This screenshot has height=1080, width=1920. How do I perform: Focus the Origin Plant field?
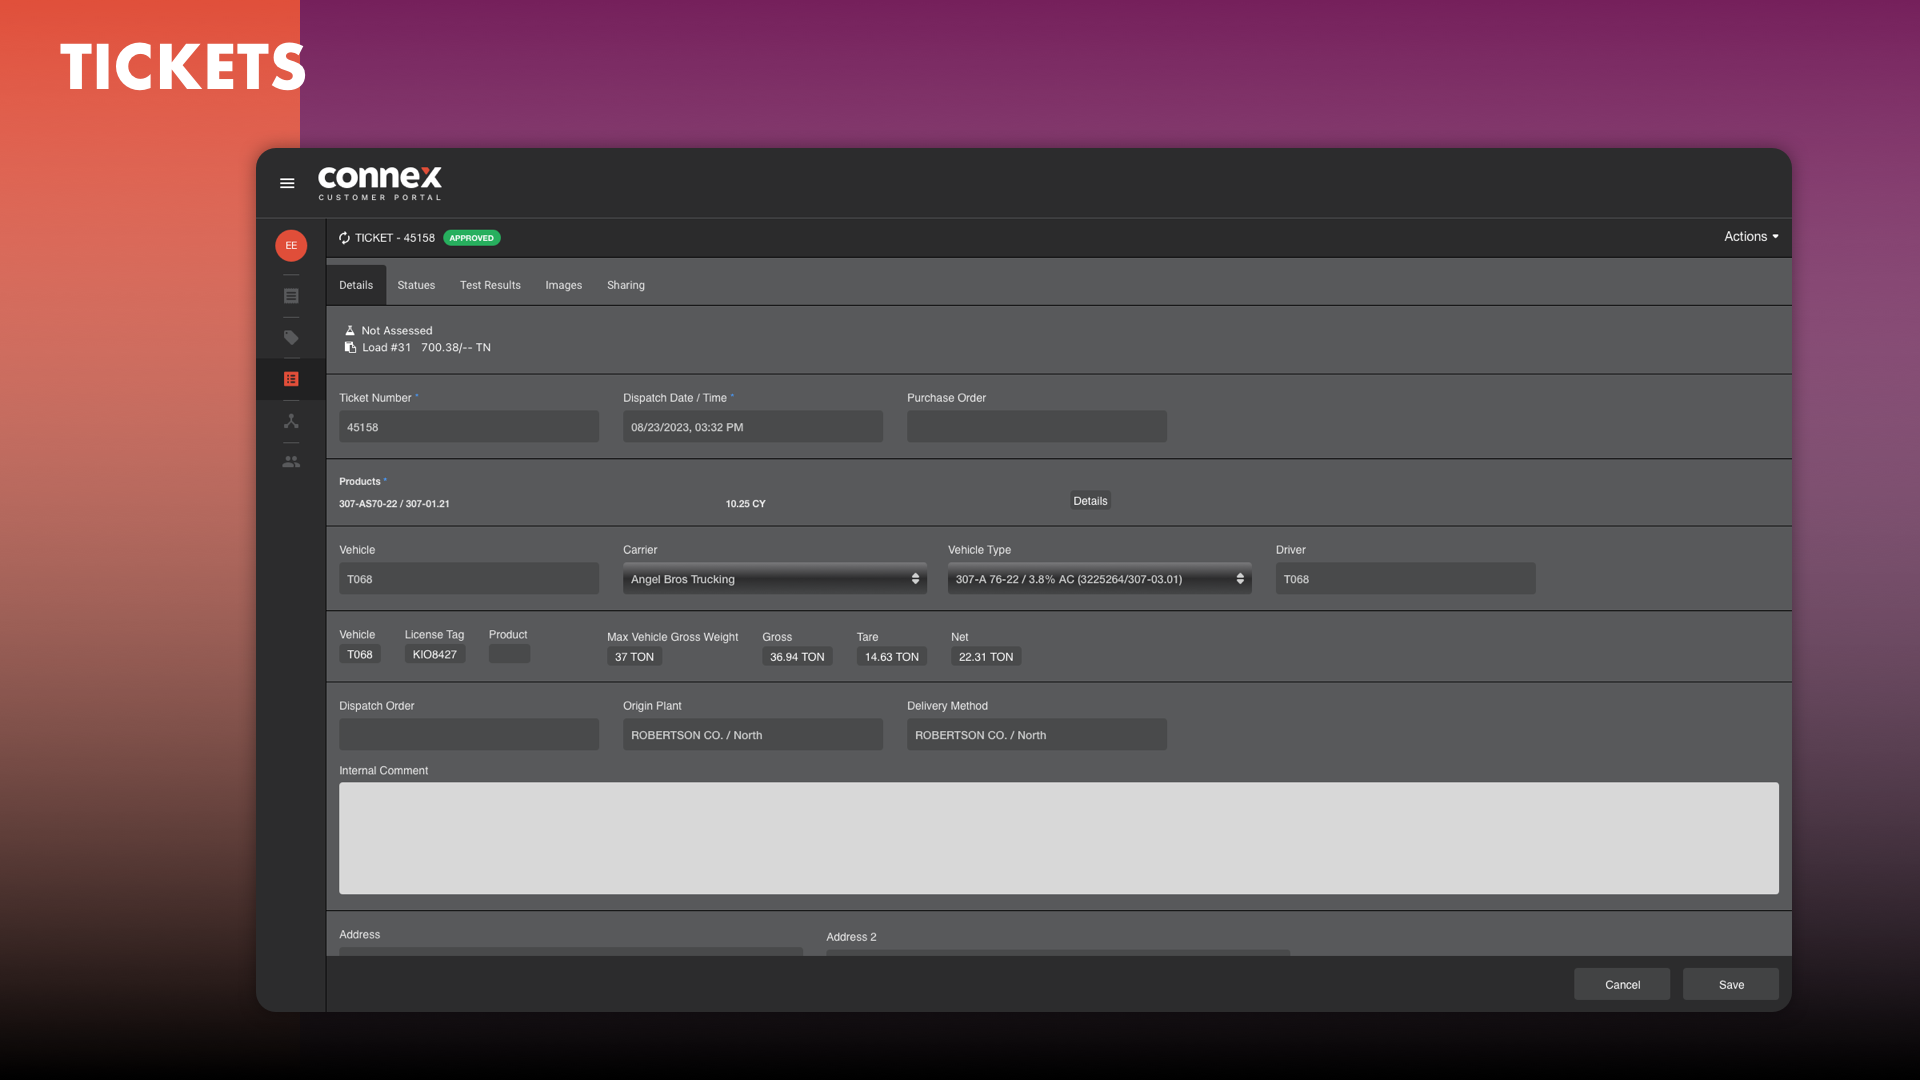(753, 735)
